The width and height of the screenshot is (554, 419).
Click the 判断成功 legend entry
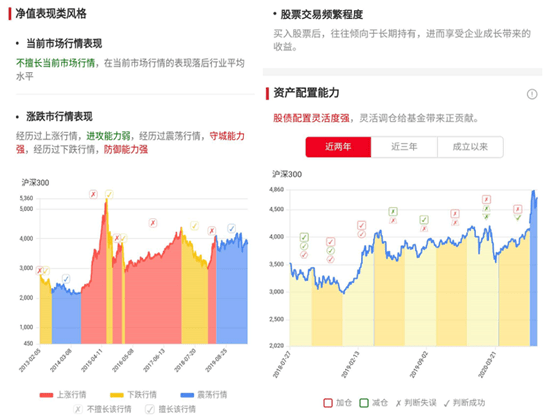click(x=464, y=403)
